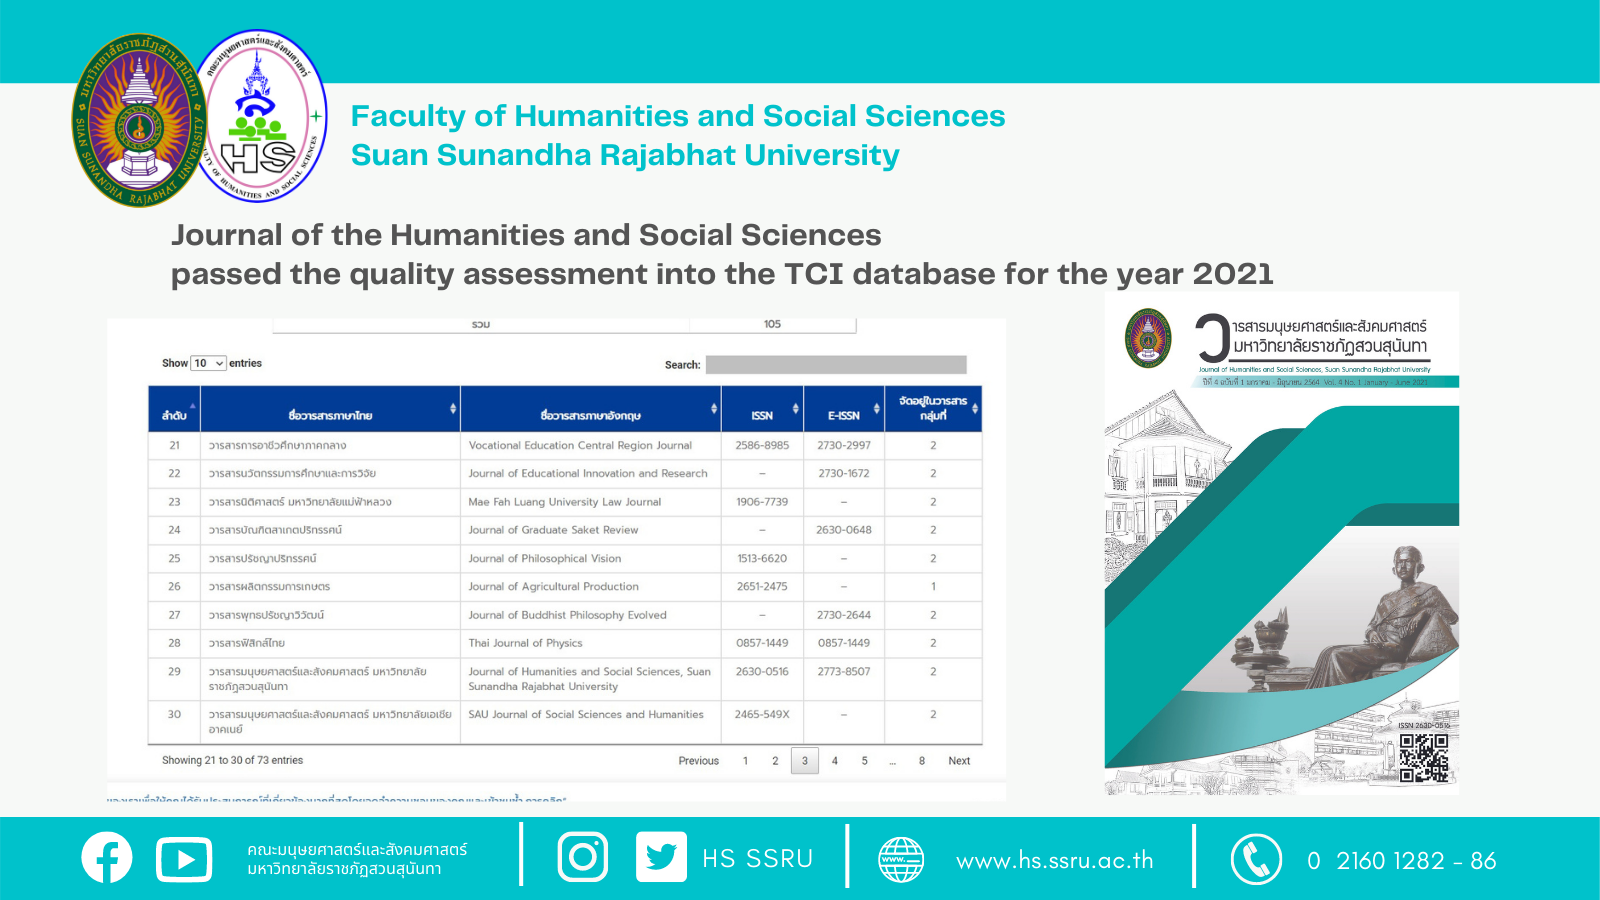Click the Instagram icon
Image resolution: width=1600 pixels, height=900 pixels.
(x=582, y=857)
